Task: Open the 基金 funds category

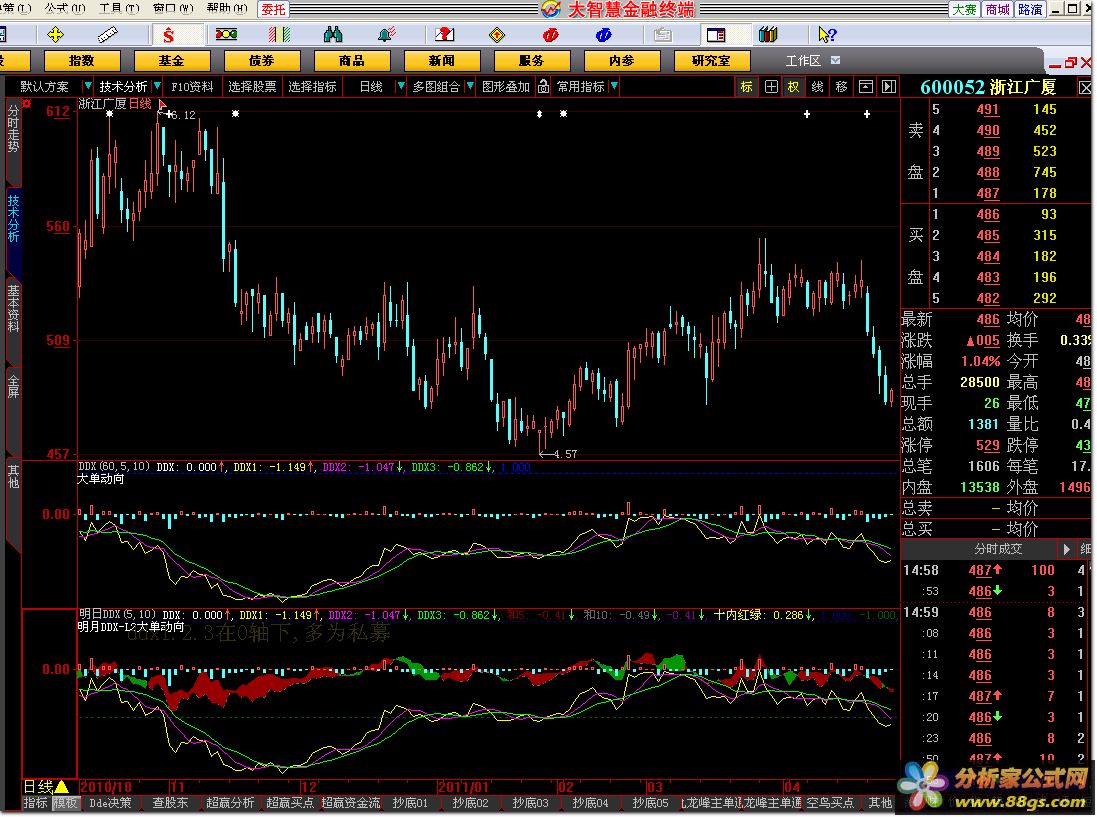Action: [171, 61]
